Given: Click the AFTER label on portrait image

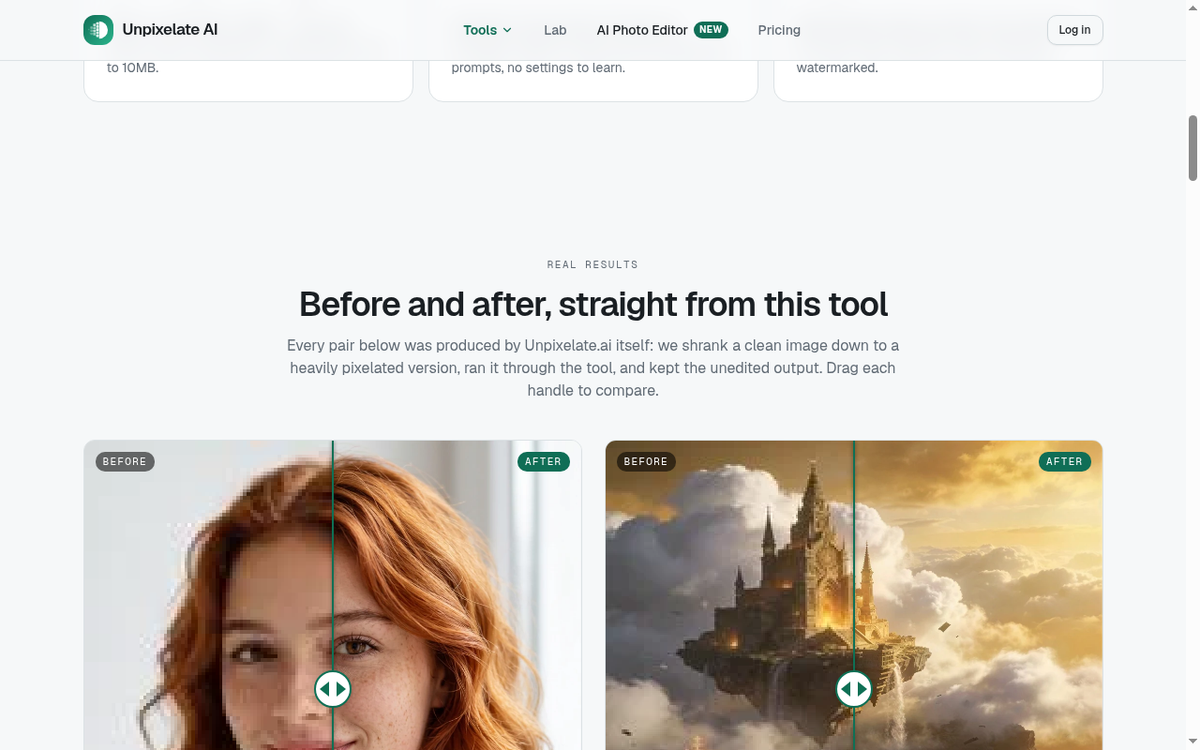Looking at the screenshot, I should pos(544,461).
